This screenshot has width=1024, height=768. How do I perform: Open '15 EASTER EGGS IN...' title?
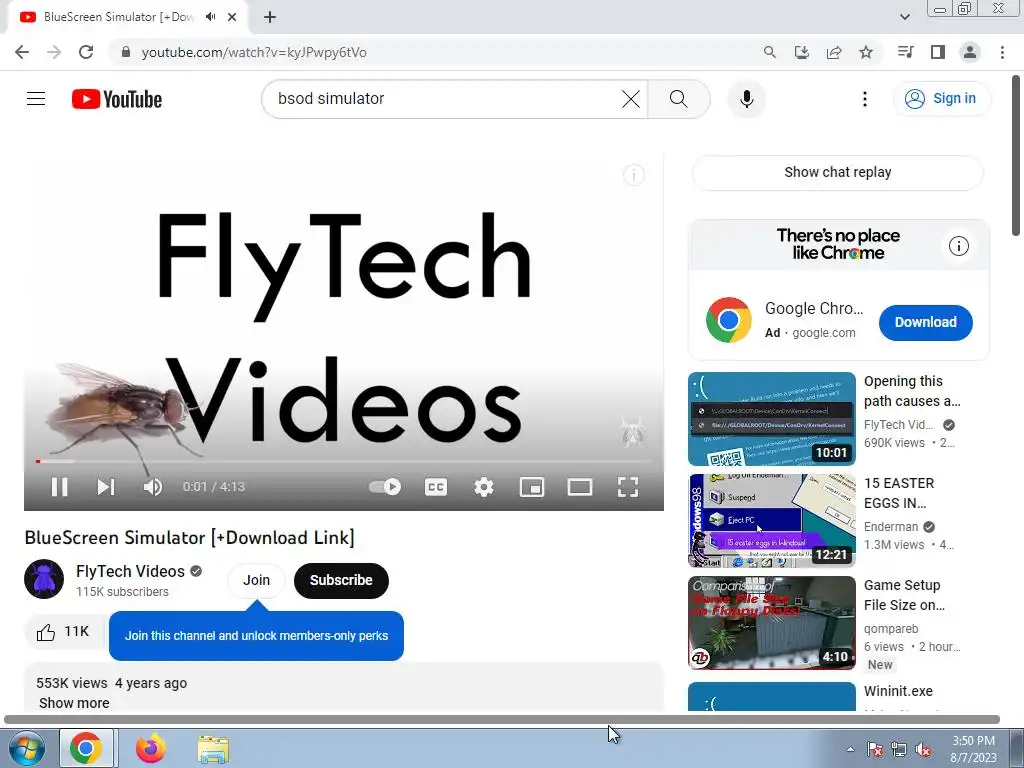[899, 493]
